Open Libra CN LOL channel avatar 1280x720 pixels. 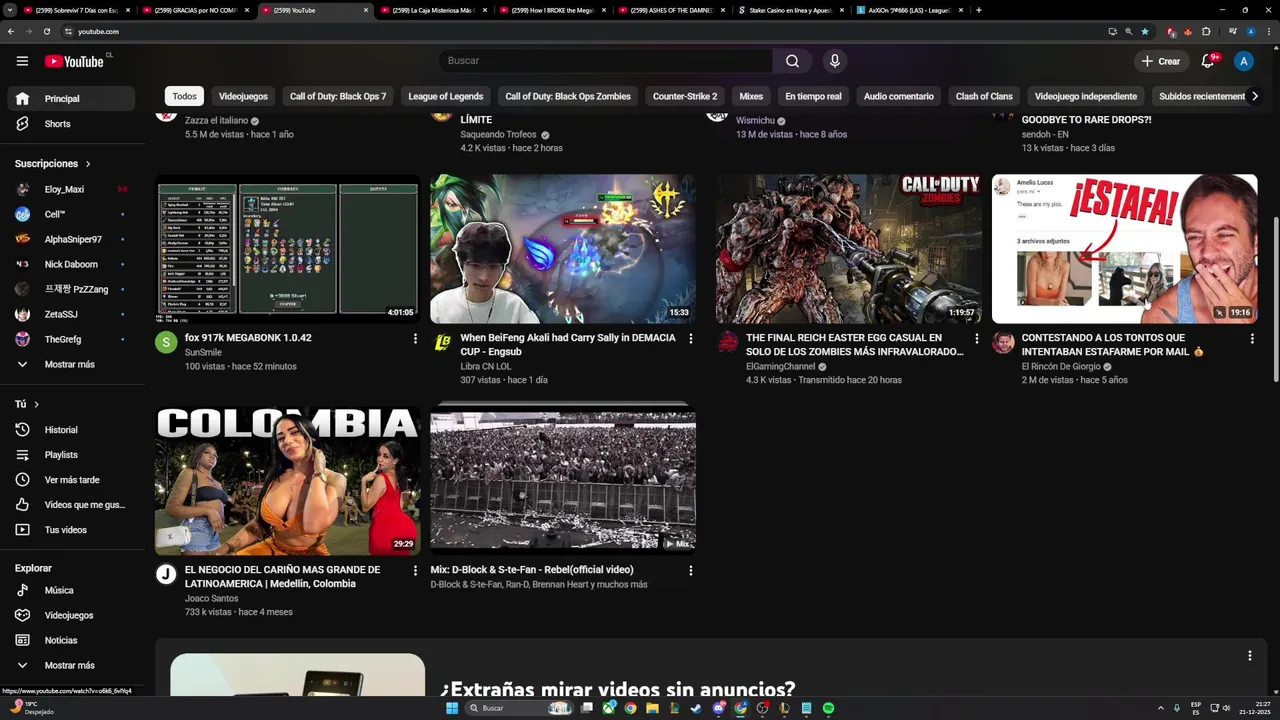[442, 343]
